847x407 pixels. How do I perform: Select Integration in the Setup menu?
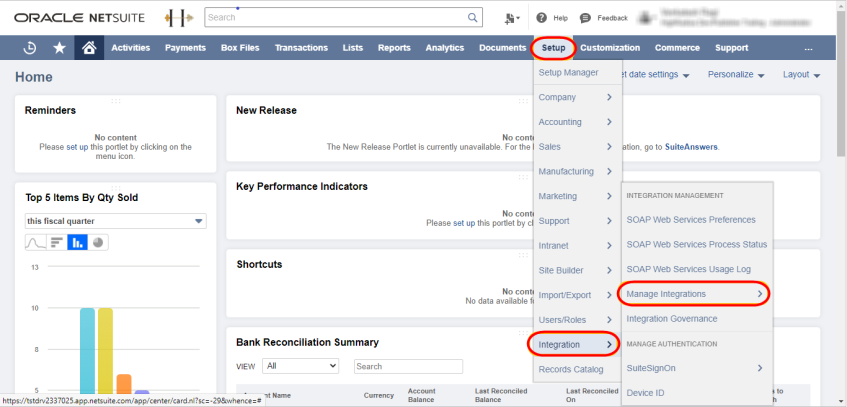[575, 345]
